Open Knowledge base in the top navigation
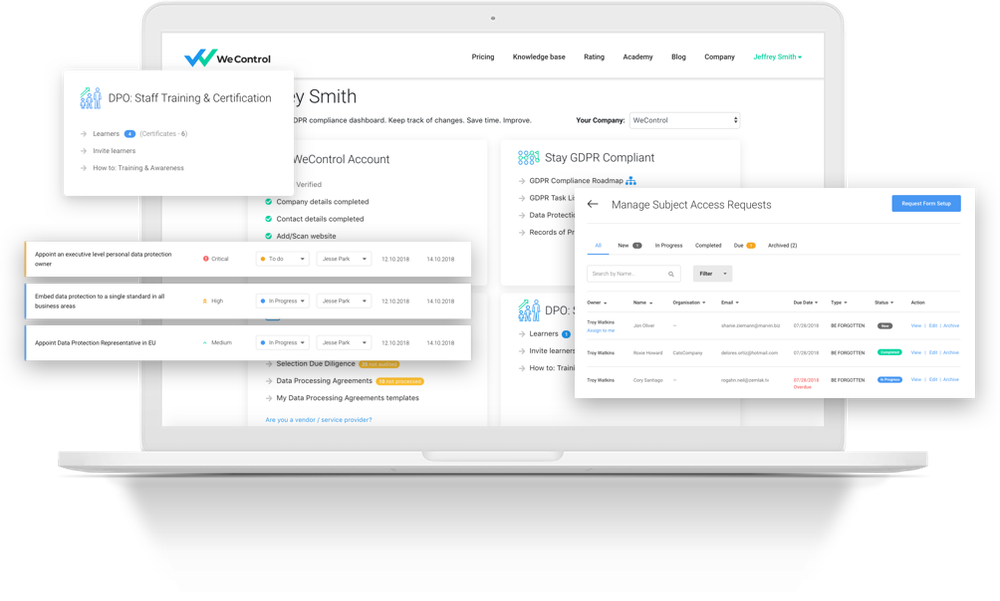The image size is (1000, 601). click(539, 57)
